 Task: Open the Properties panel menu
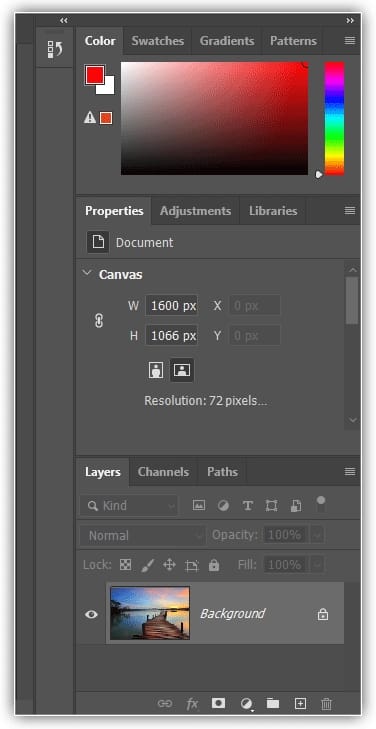pos(350,211)
